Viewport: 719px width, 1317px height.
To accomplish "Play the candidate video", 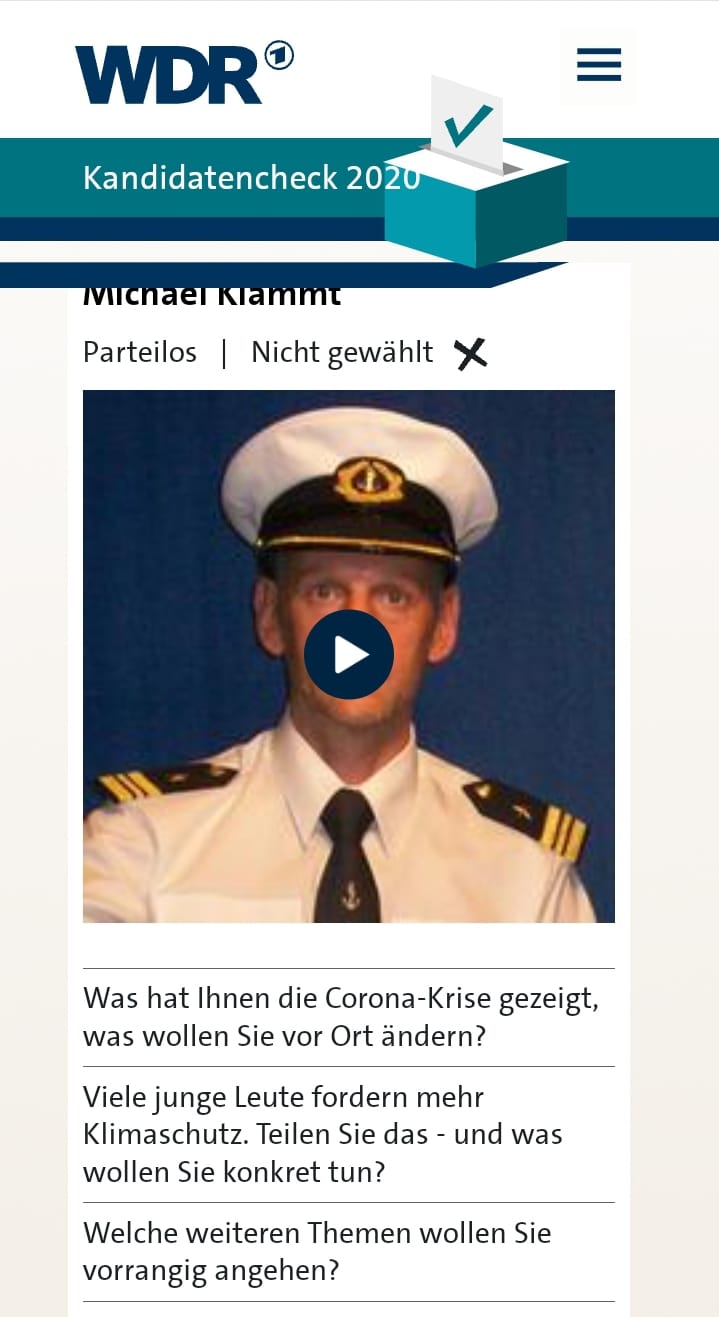I will click(x=349, y=655).
